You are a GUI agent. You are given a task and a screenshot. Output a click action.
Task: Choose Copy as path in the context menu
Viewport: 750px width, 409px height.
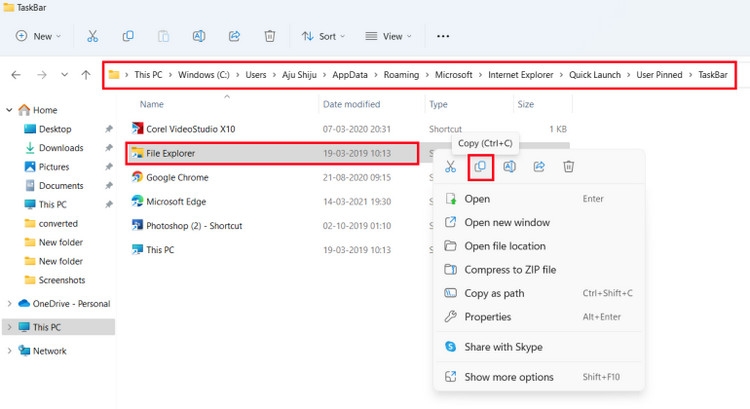(539, 293)
